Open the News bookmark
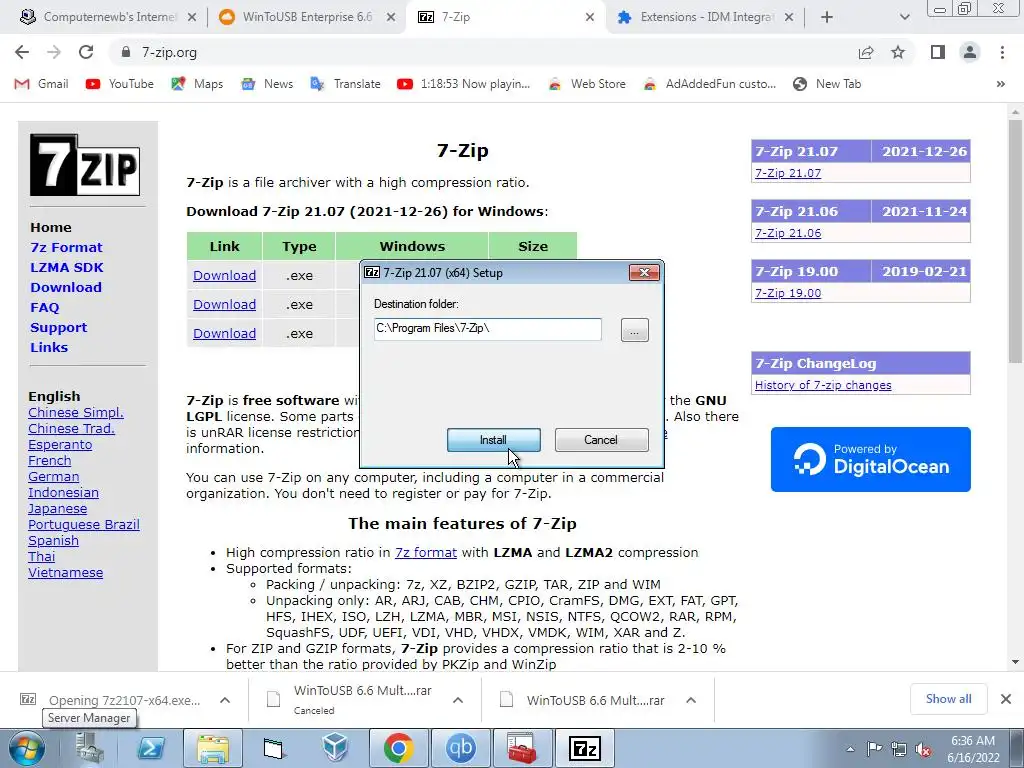 [267, 84]
